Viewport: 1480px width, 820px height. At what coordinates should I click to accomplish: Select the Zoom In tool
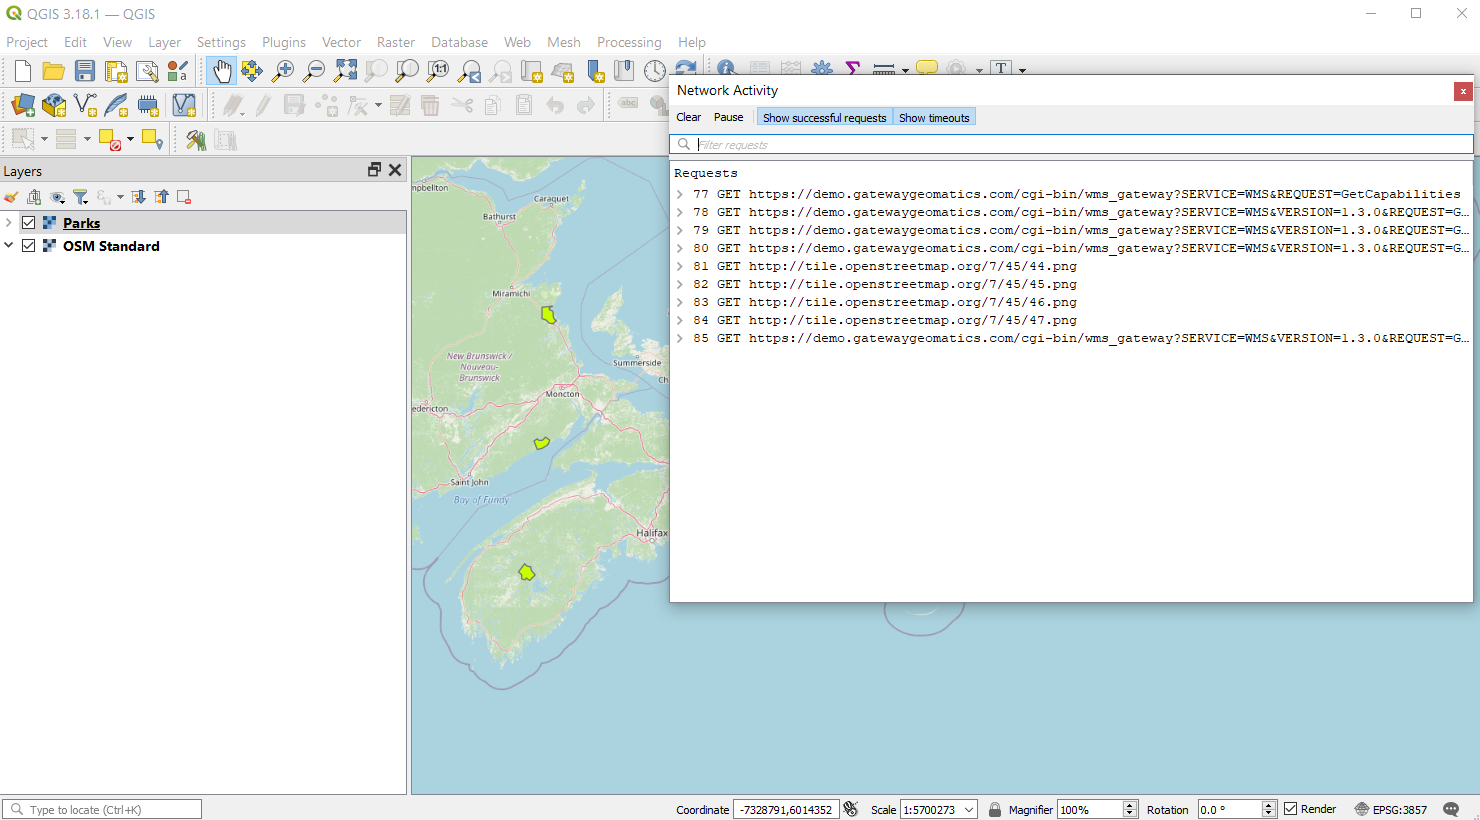tap(283, 71)
